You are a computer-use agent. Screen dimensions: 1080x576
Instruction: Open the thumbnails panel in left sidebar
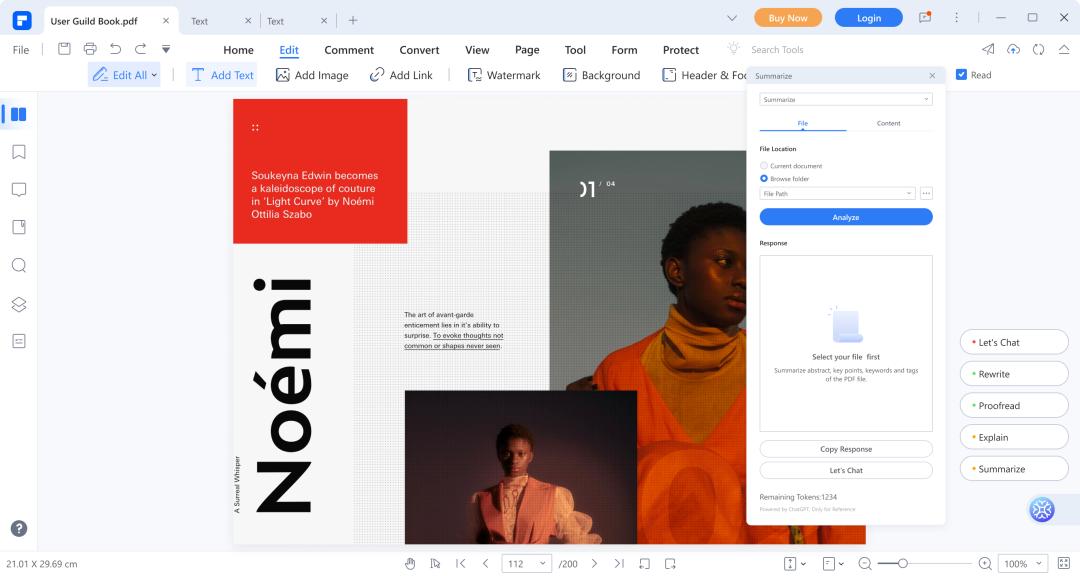tap(18, 115)
